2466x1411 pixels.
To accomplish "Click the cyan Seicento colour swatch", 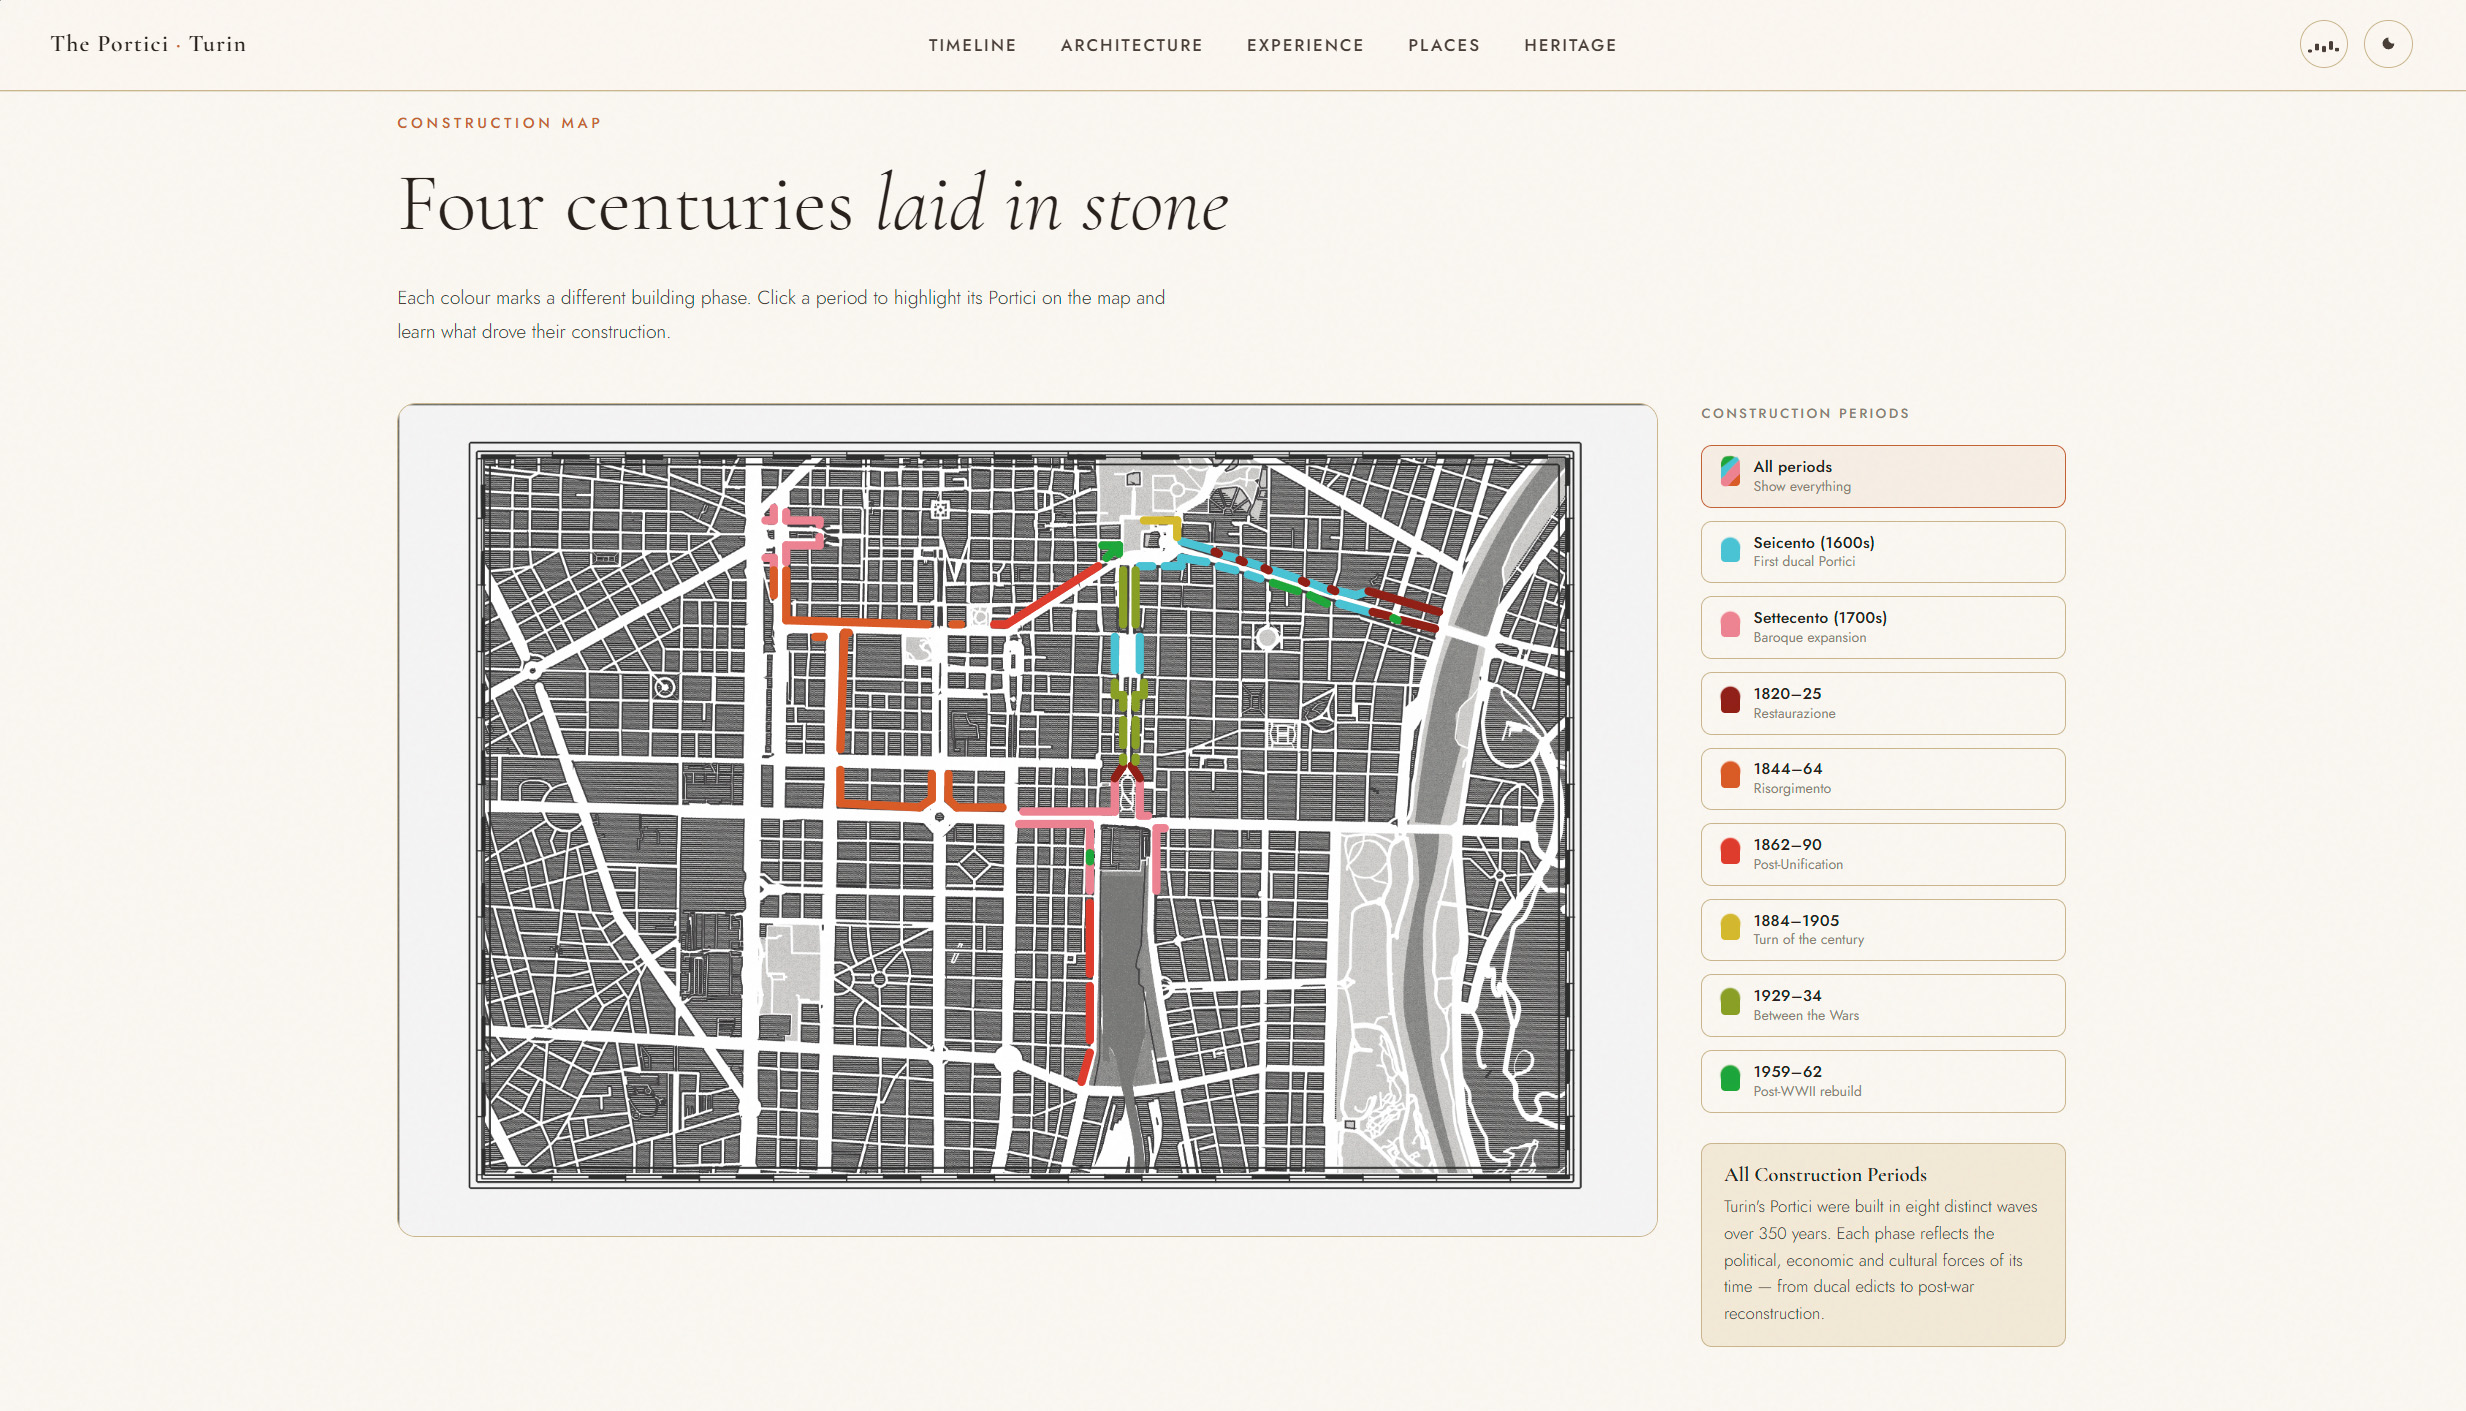I will click(x=1730, y=549).
